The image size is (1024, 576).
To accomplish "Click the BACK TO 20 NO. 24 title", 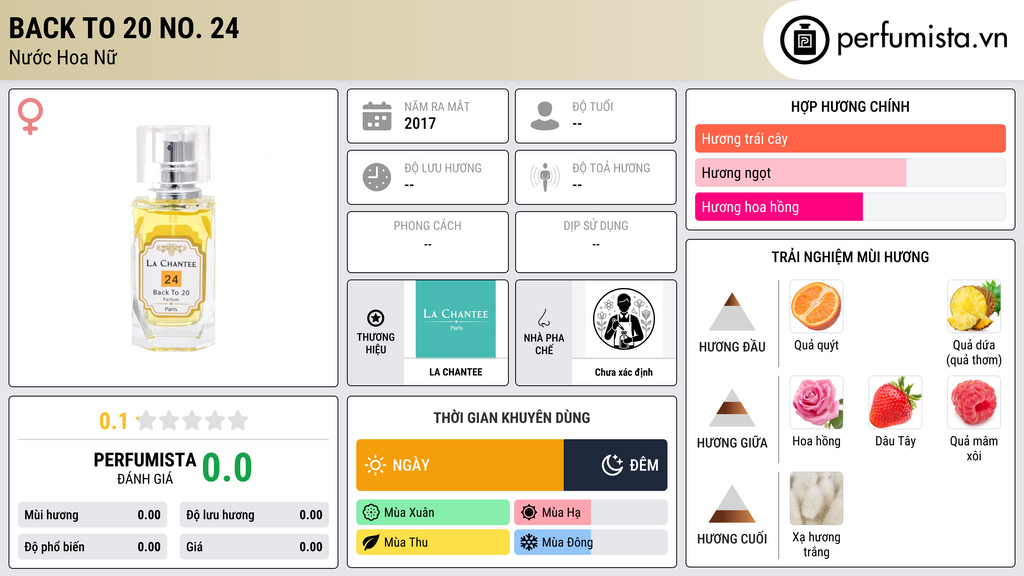I will pos(124,28).
